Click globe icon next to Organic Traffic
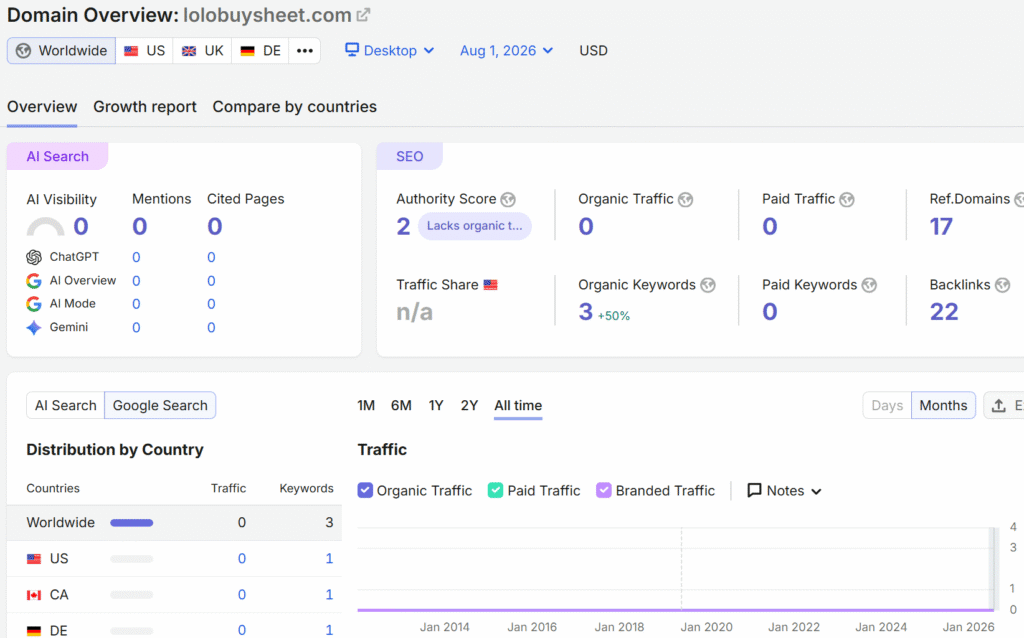 tap(685, 199)
